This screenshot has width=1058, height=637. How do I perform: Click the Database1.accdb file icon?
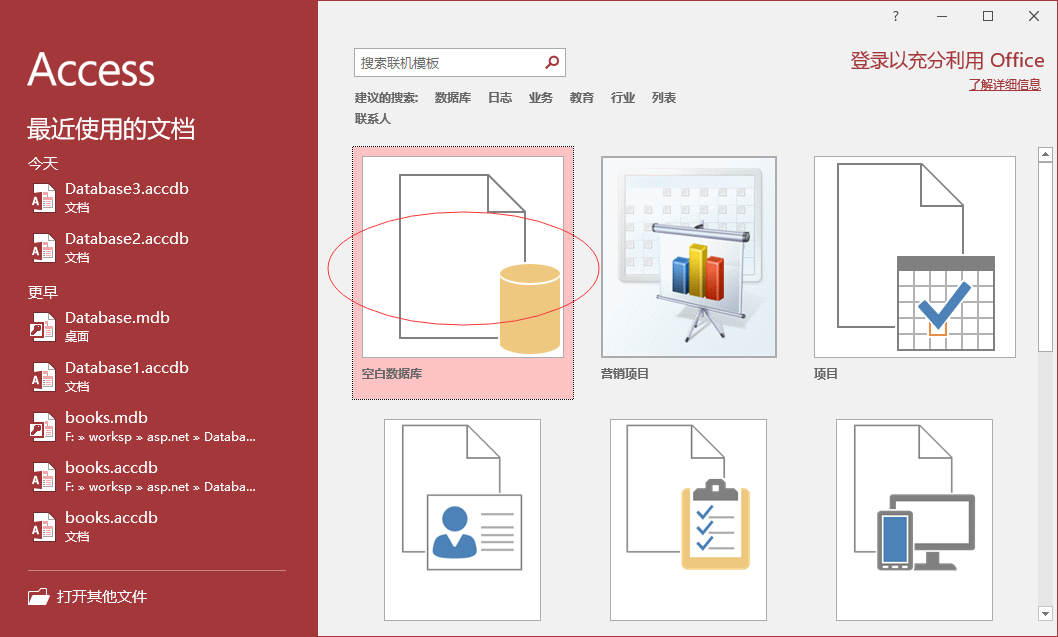pyautogui.click(x=43, y=376)
